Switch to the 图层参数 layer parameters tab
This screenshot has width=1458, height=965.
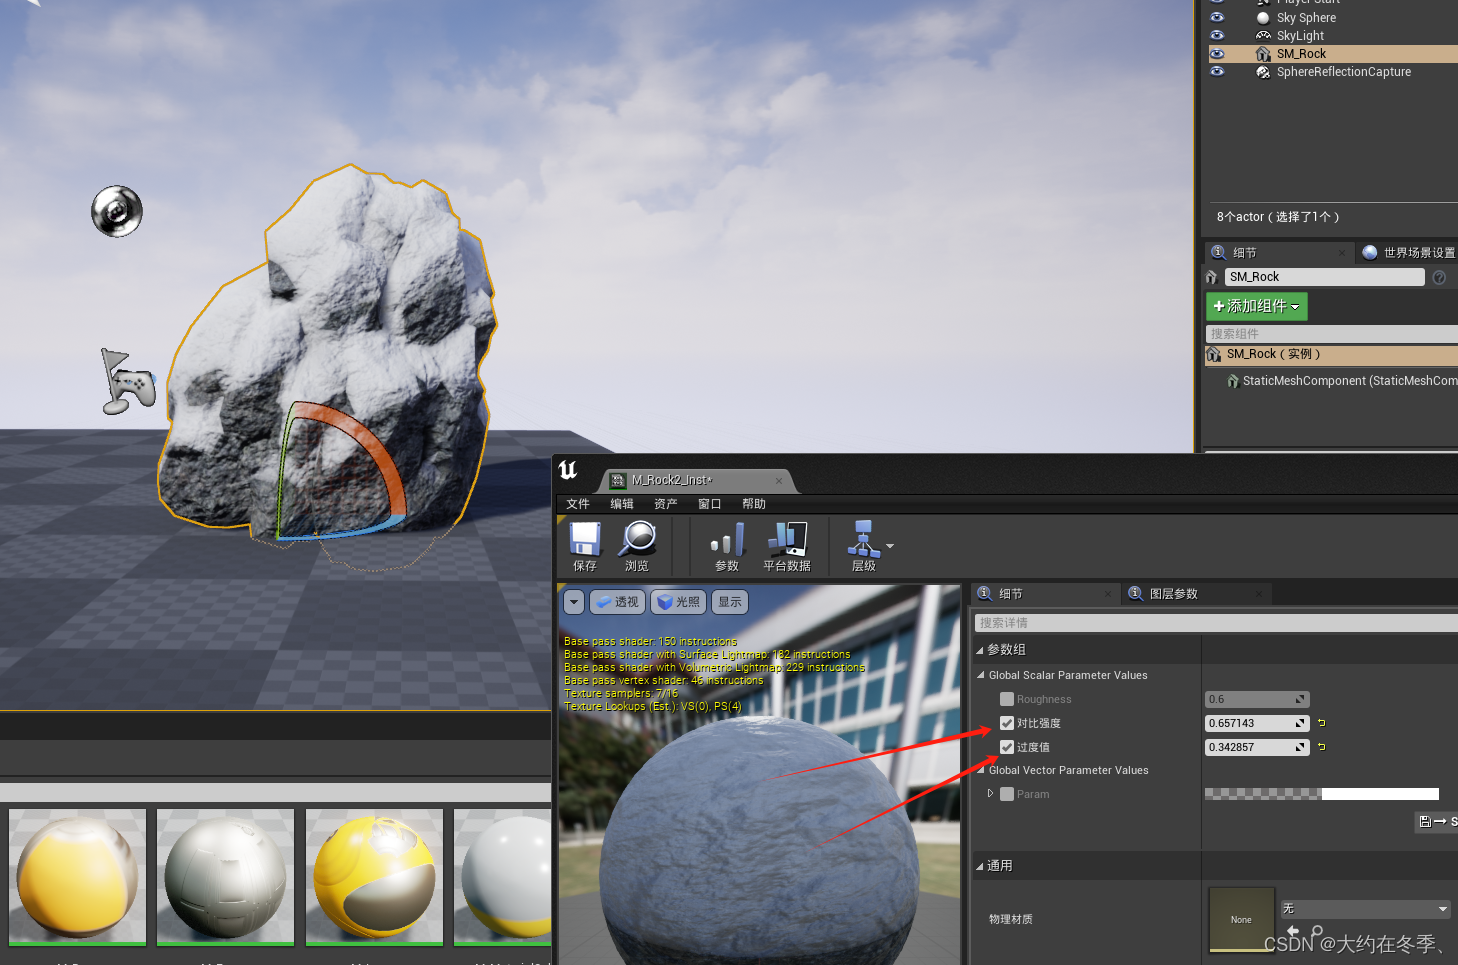coord(1173,594)
